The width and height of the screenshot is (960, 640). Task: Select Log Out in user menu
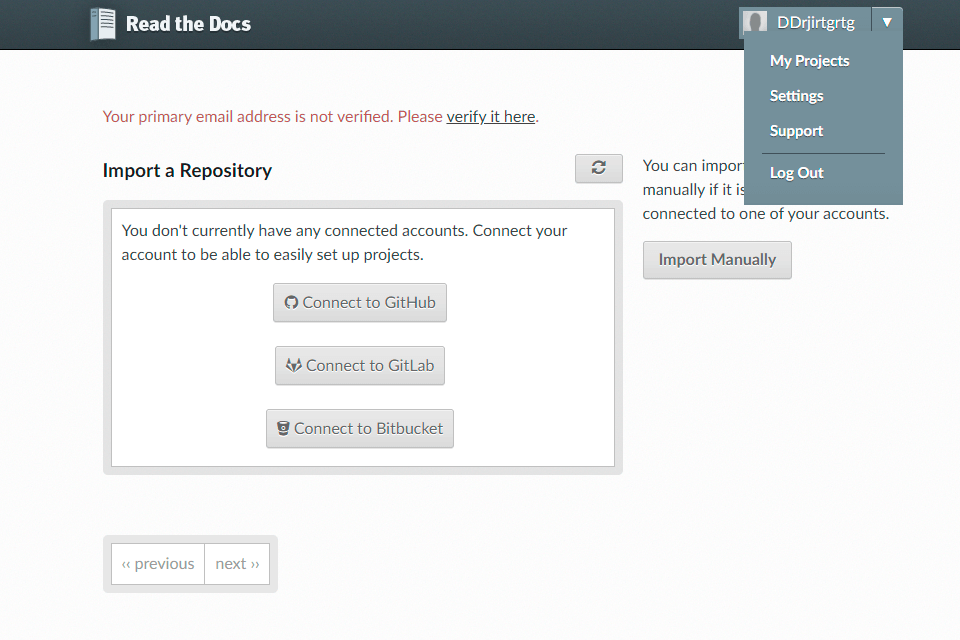796,173
